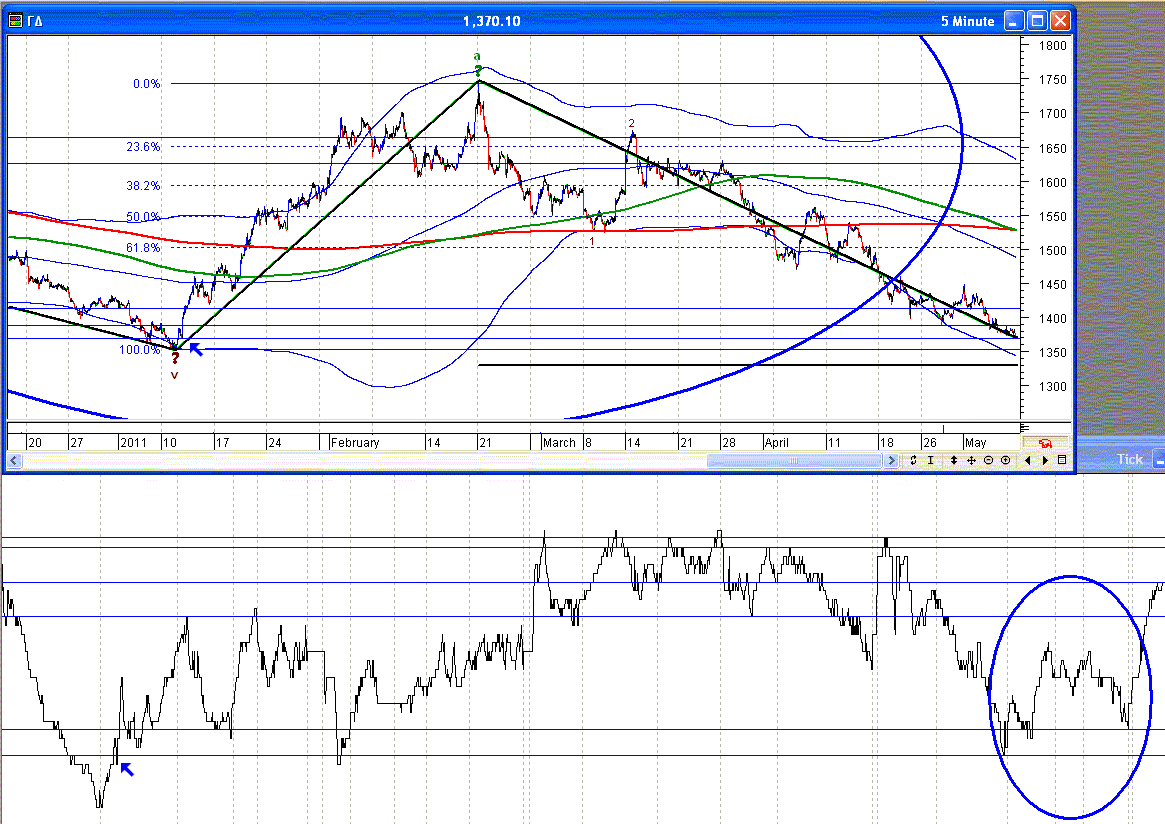Viewport: 1165px width, 824px height.
Task: Open the chart list menu icon
Action: tap(1062, 460)
